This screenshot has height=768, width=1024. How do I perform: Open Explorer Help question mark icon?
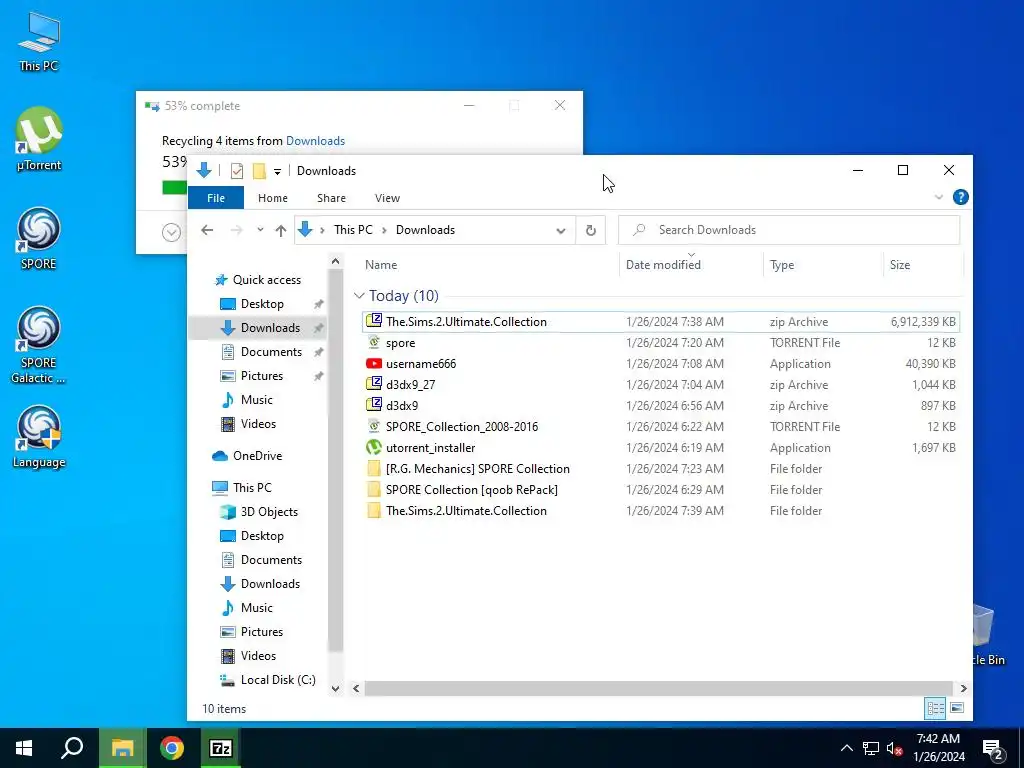(x=960, y=197)
